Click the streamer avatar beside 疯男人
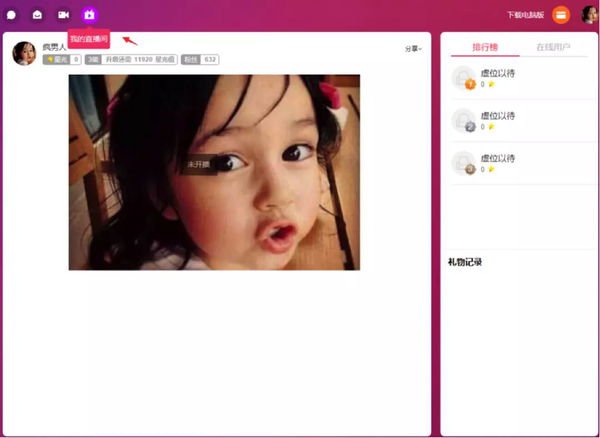The image size is (600, 438). tap(24, 53)
